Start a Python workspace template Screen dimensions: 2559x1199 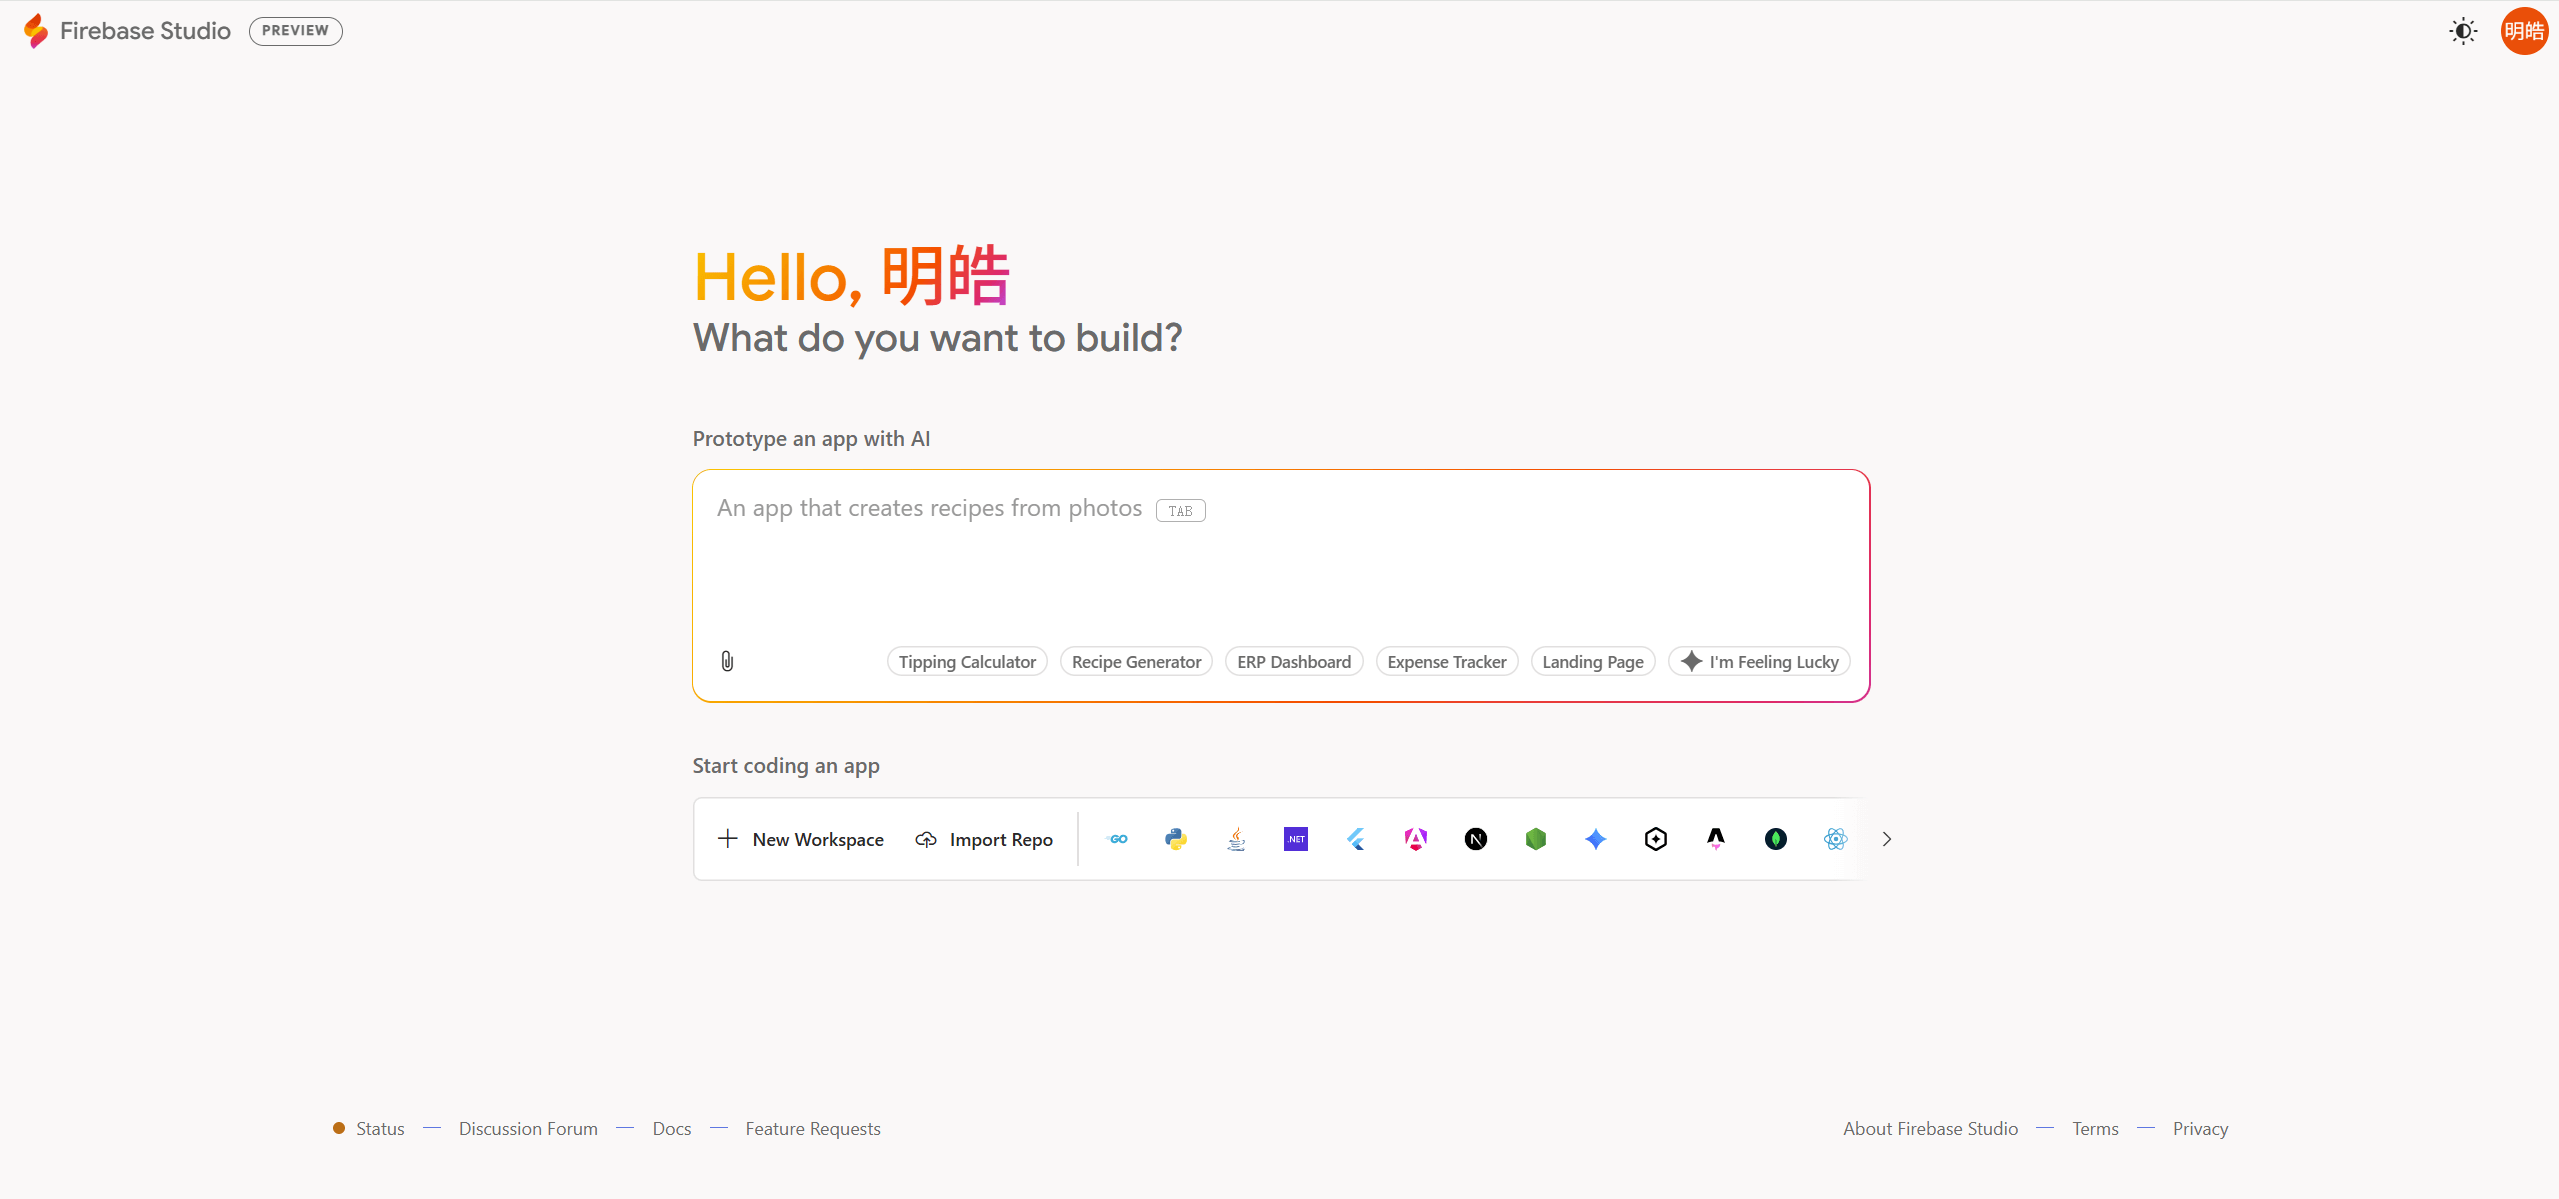click(1176, 839)
